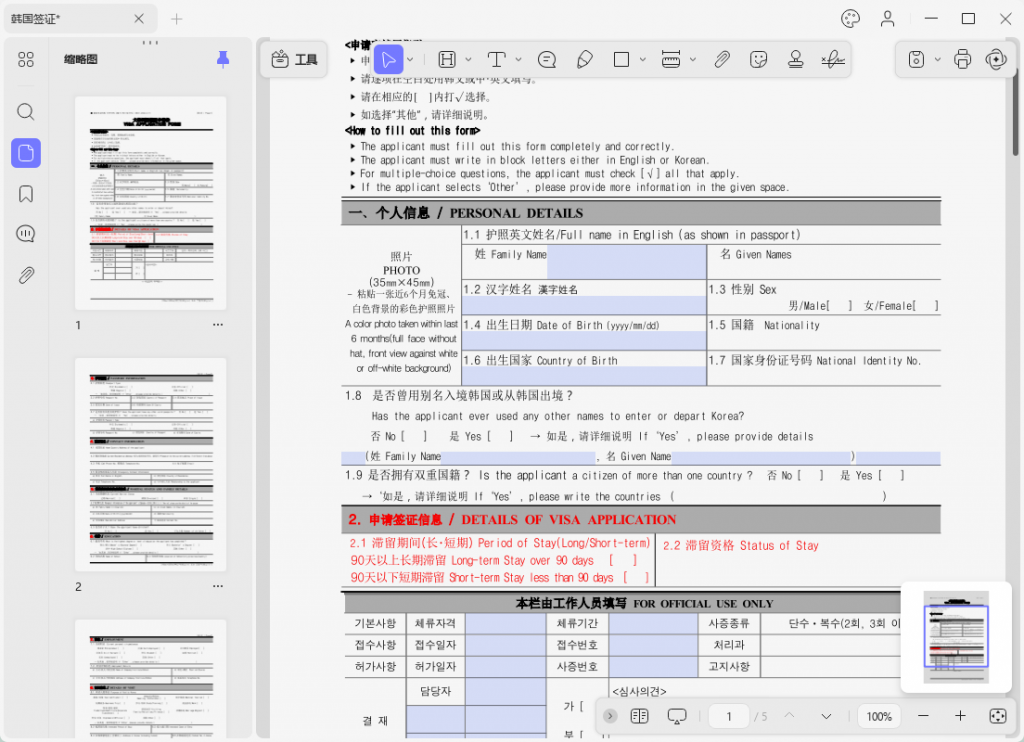Pick the T text typewriter tool
Screen dimensions: 1024x742
click(496, 60)
